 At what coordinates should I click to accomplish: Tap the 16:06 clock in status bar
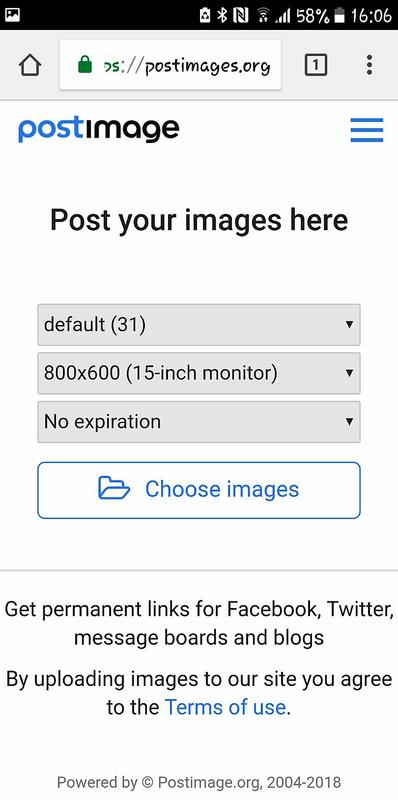click(x=371, y=15)
